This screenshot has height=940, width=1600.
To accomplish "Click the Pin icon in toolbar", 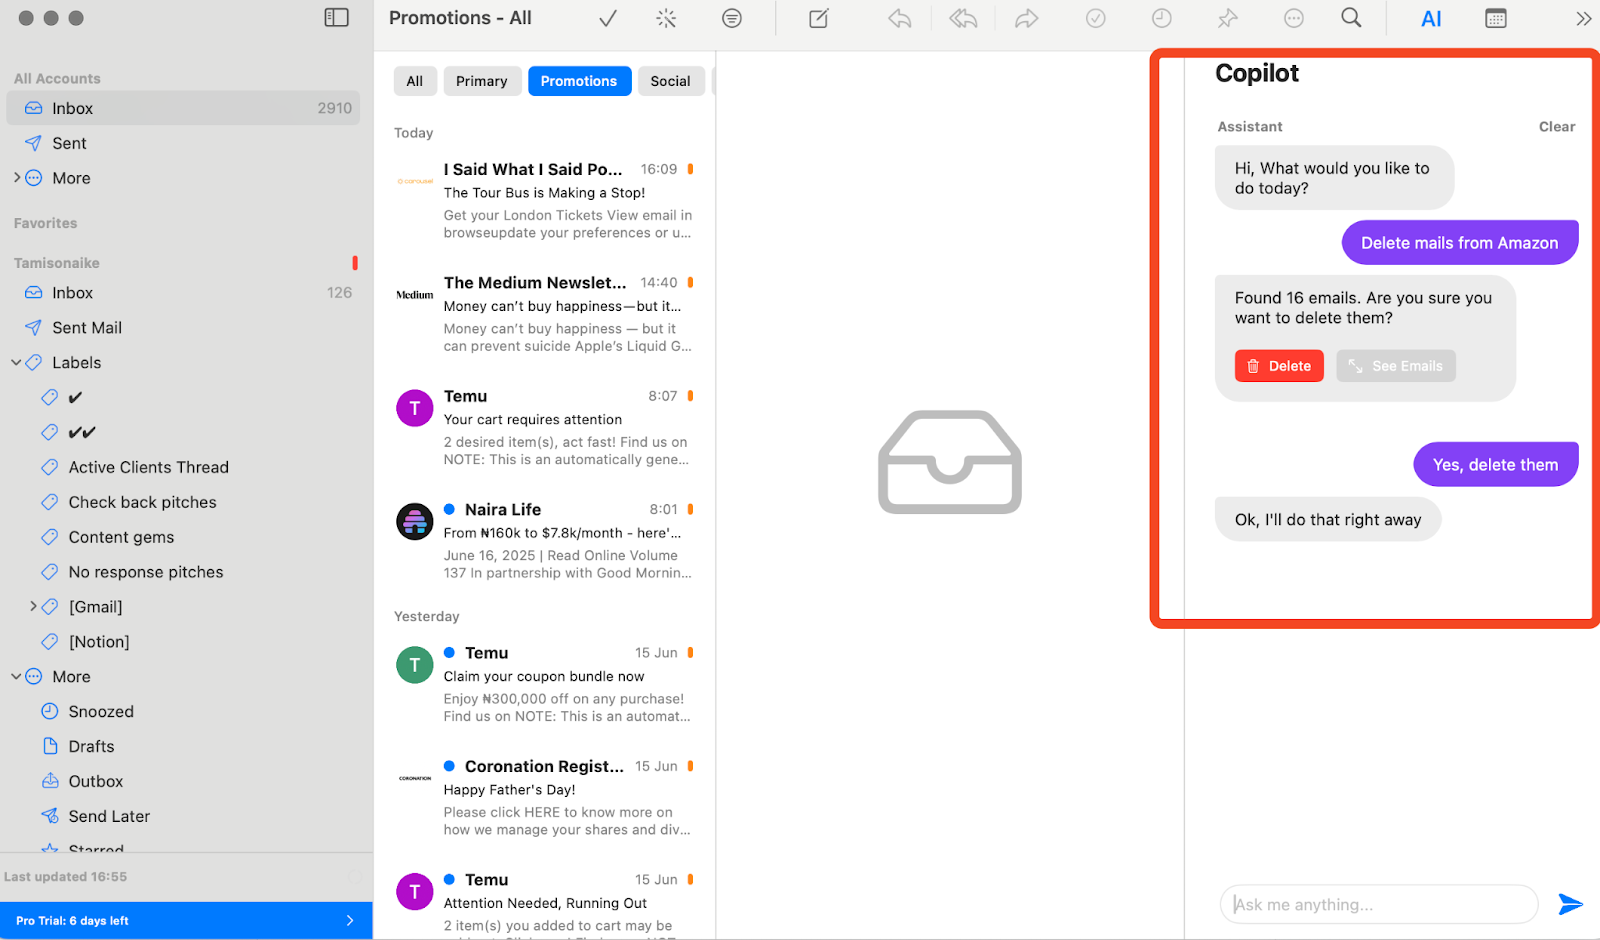I will [x=1228, y=18].
